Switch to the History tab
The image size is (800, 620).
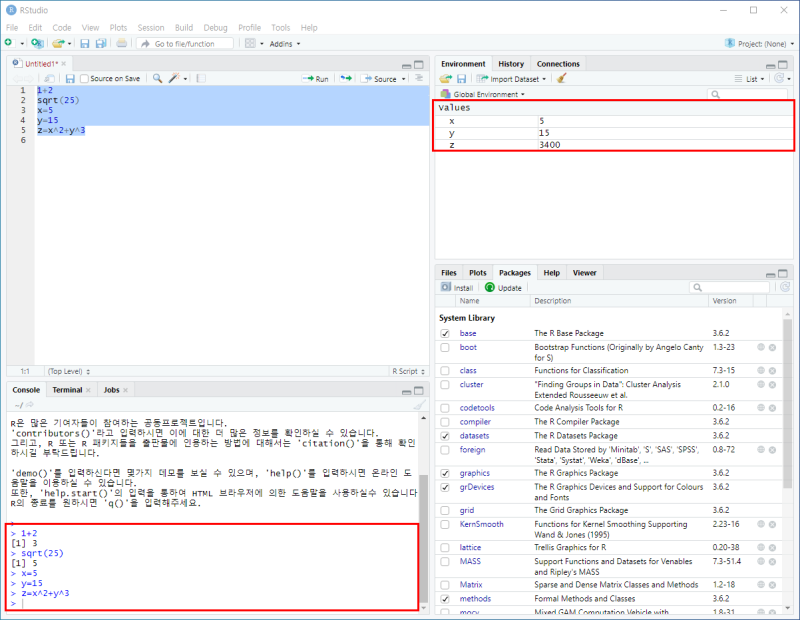510,64
